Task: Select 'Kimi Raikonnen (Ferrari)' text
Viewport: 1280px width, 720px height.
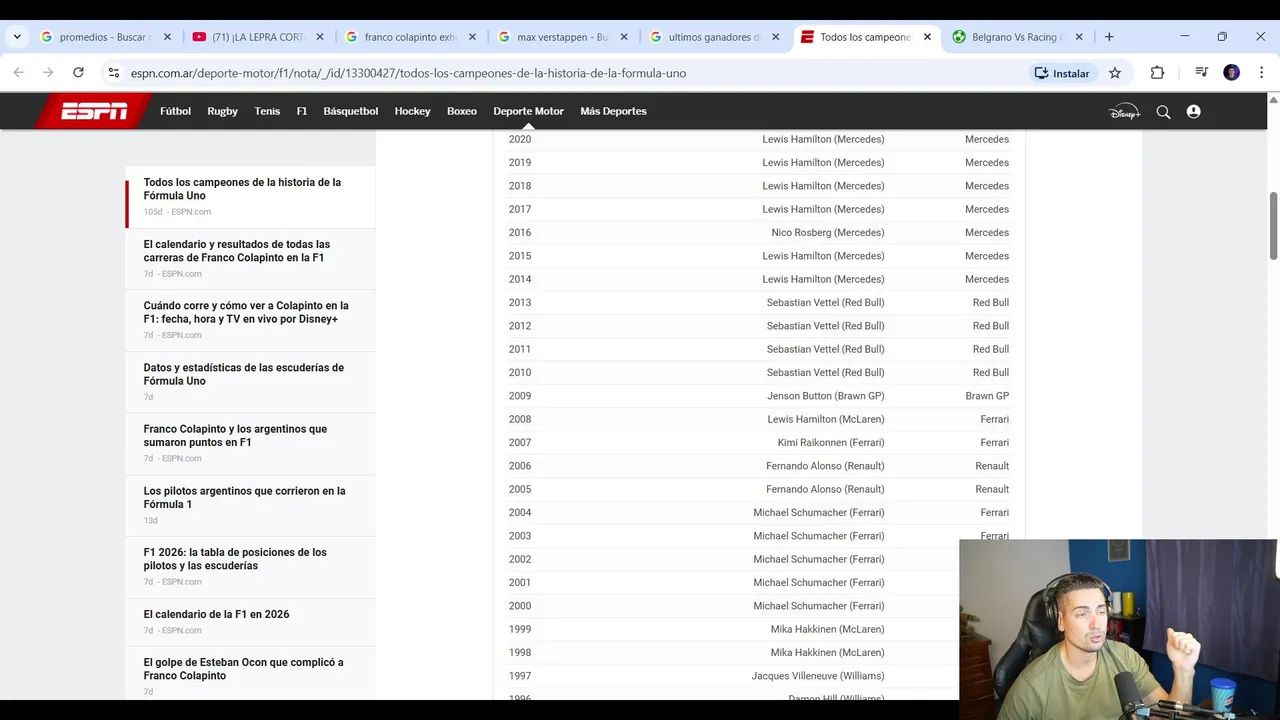Action: point(831,443)
